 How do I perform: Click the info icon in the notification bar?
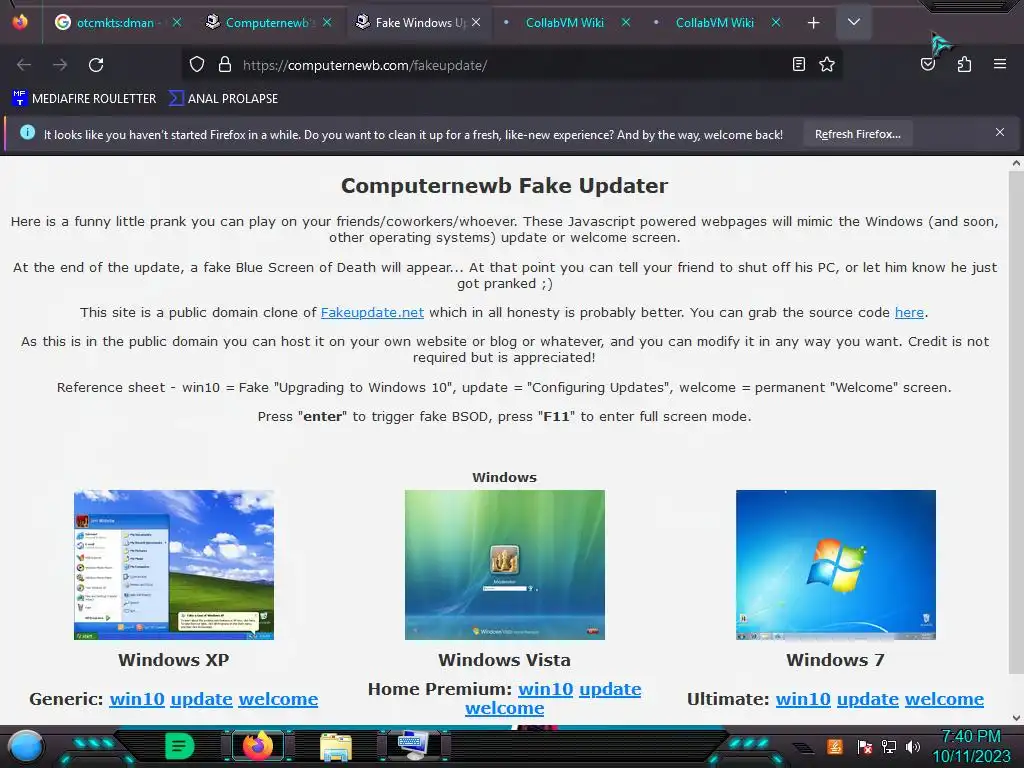click(27, 133)
